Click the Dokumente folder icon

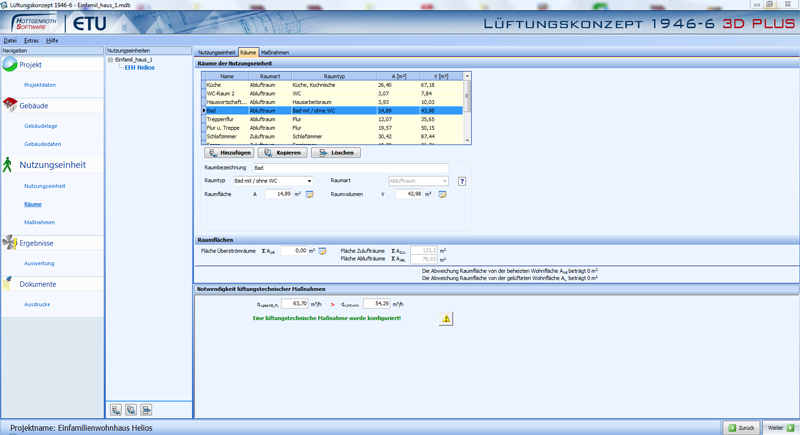point(7,283)
